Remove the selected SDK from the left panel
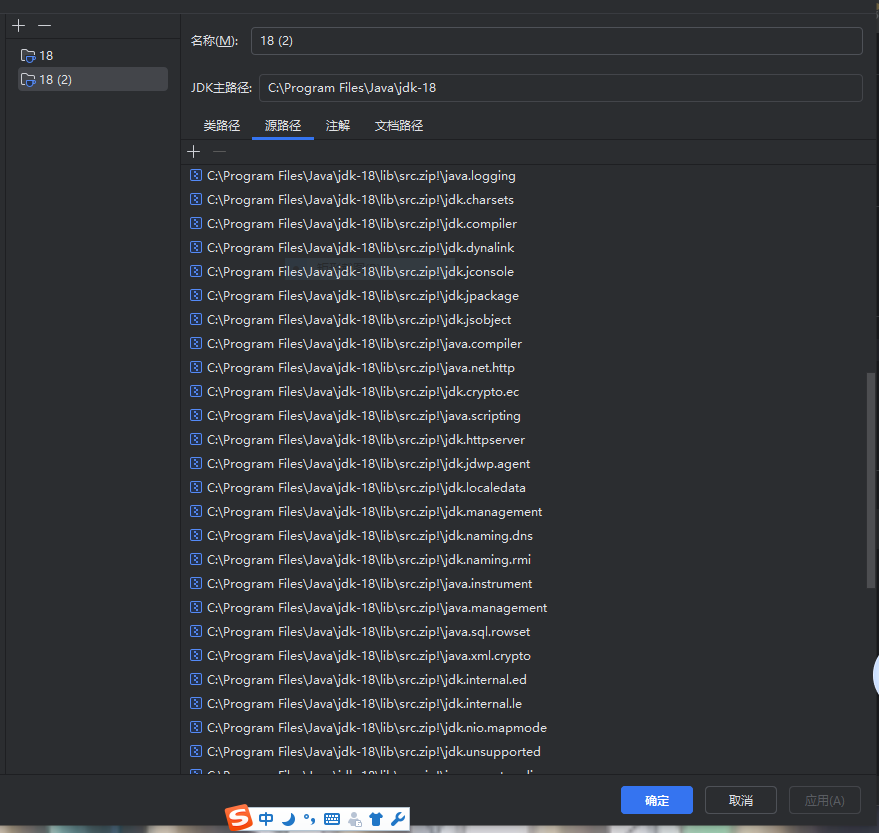 point(45,26)
